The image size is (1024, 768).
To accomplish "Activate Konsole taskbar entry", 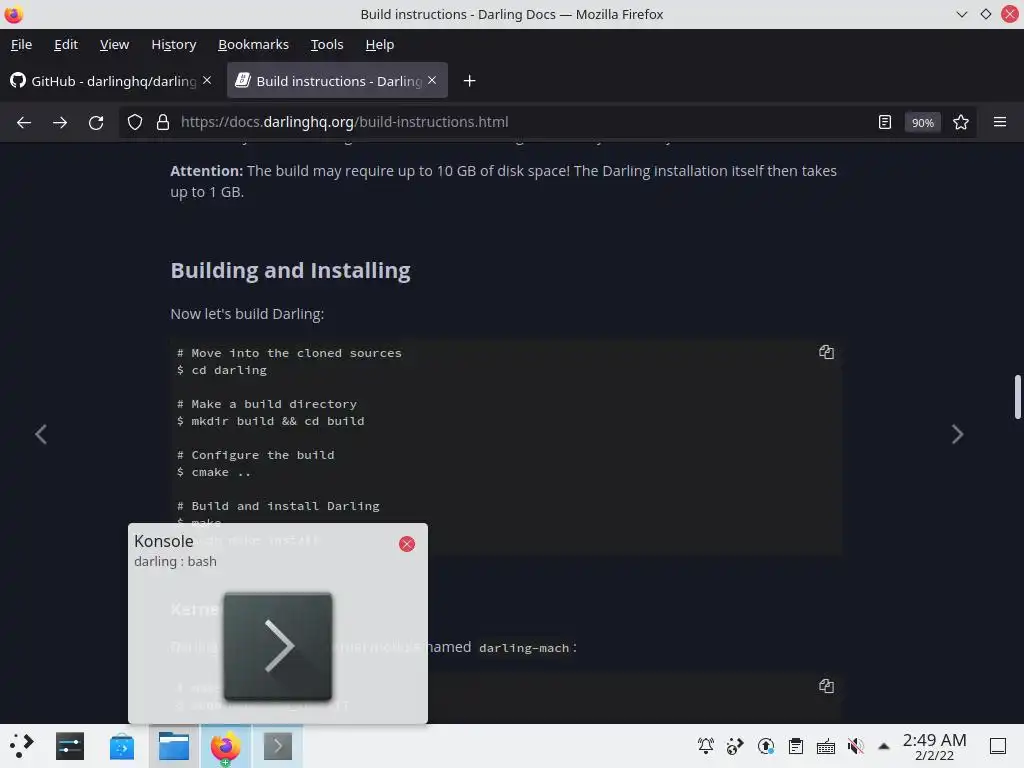I will 278,746.
